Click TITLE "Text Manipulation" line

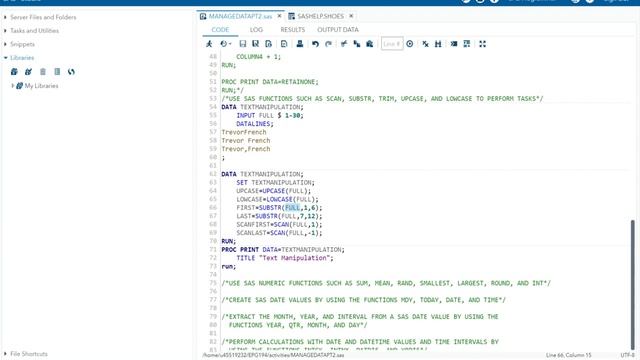coord(285,258)
